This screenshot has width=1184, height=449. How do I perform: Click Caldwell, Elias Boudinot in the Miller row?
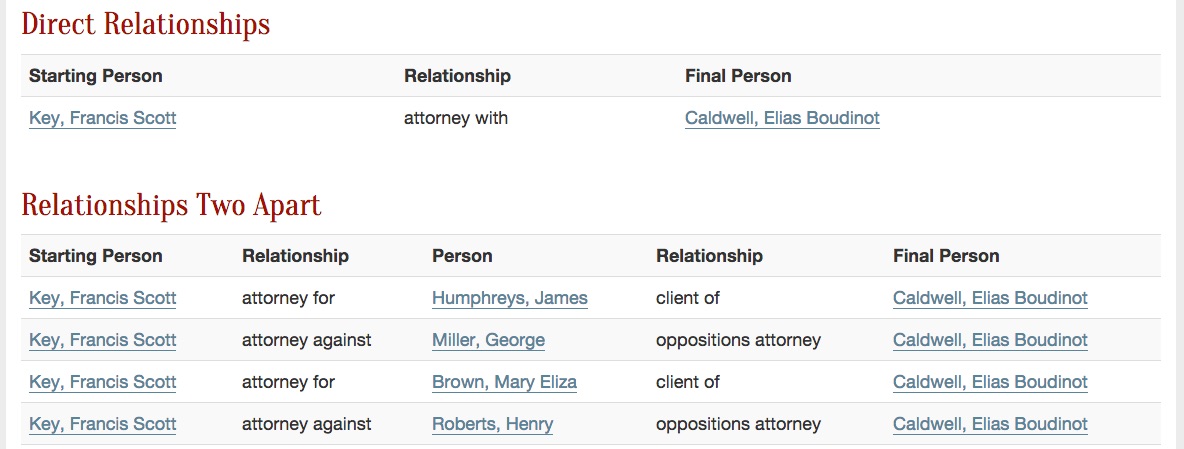pos(990,340)
